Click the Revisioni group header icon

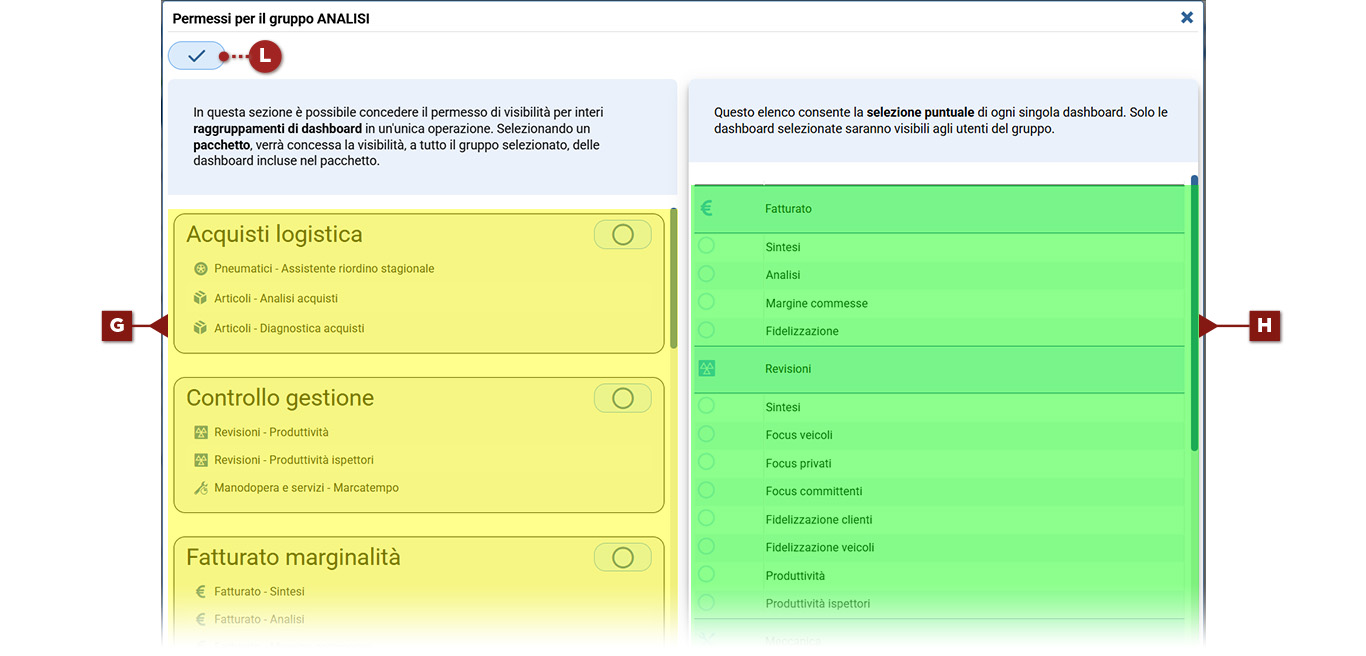coord(706,369)
